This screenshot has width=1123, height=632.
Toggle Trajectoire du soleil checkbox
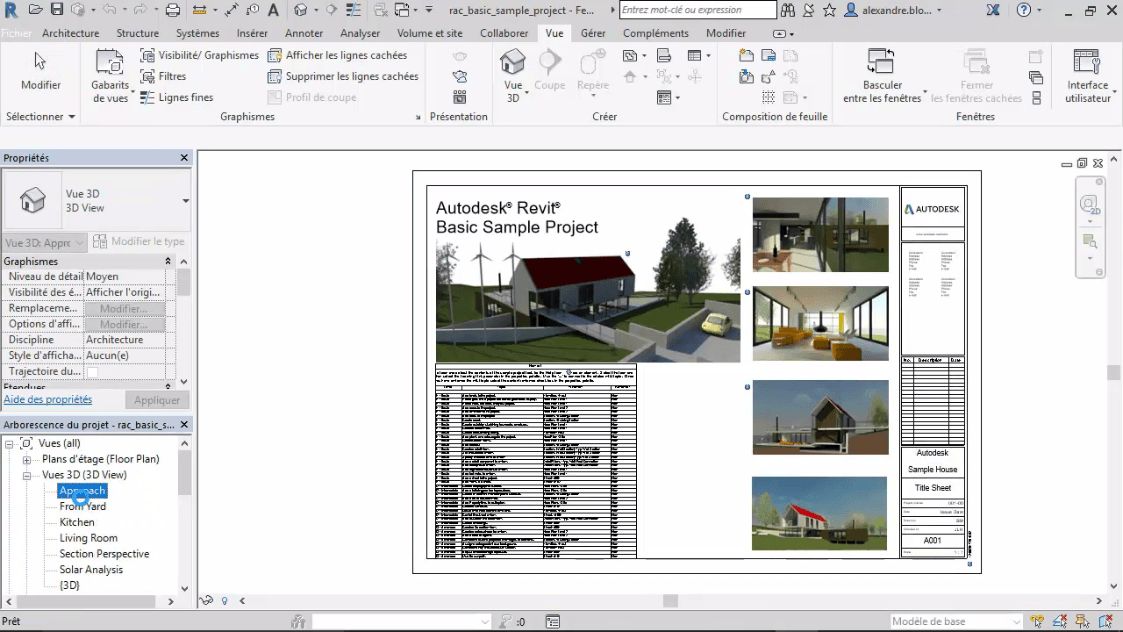tap(92, 372)
